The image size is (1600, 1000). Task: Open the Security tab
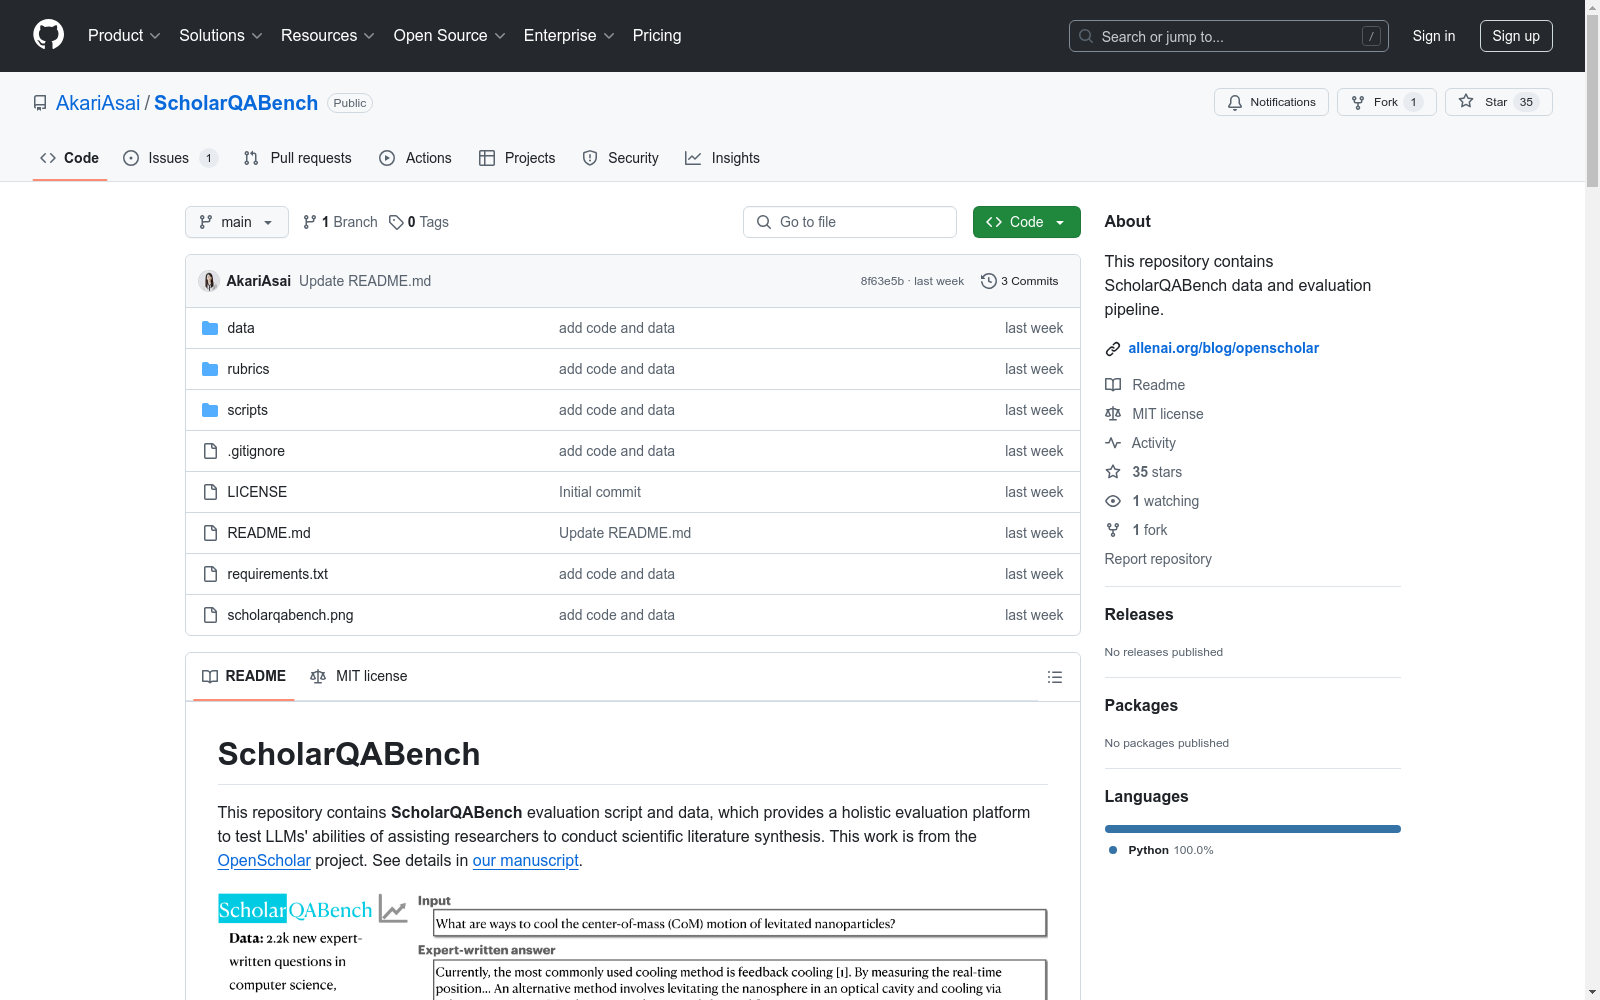621,158
